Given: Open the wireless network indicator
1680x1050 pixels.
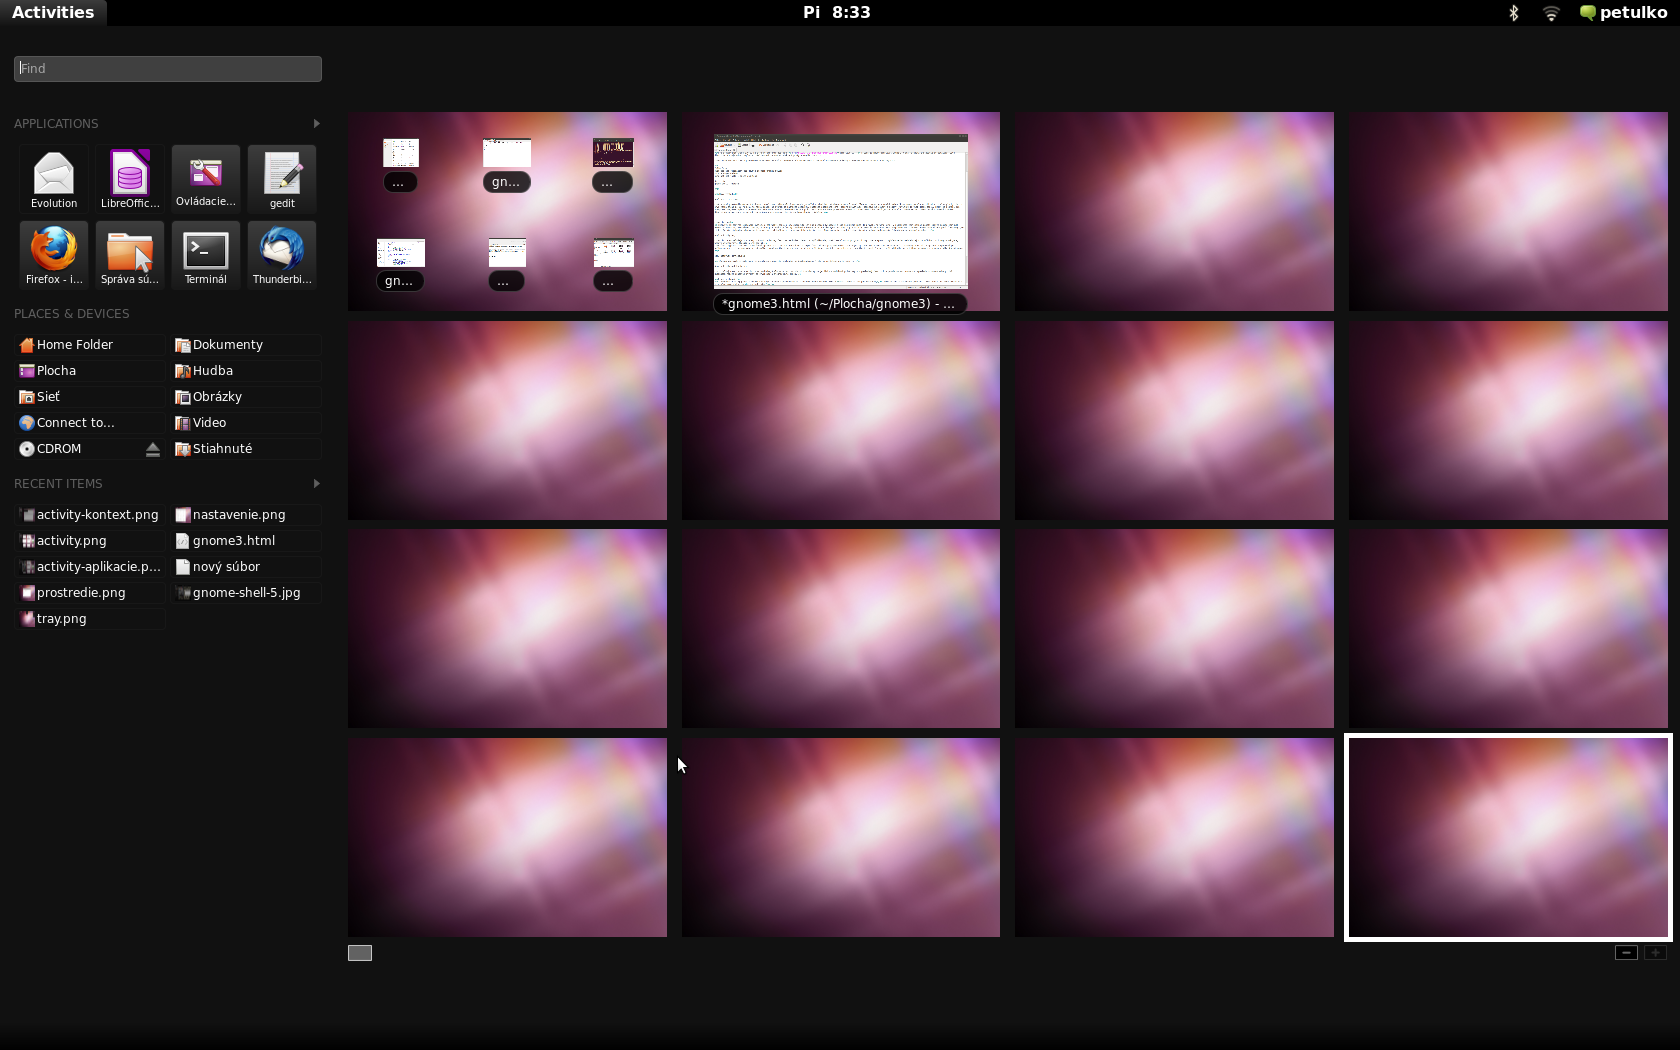Looking at the screenshot, I should pyautogui.click(x=1551, y=13).
